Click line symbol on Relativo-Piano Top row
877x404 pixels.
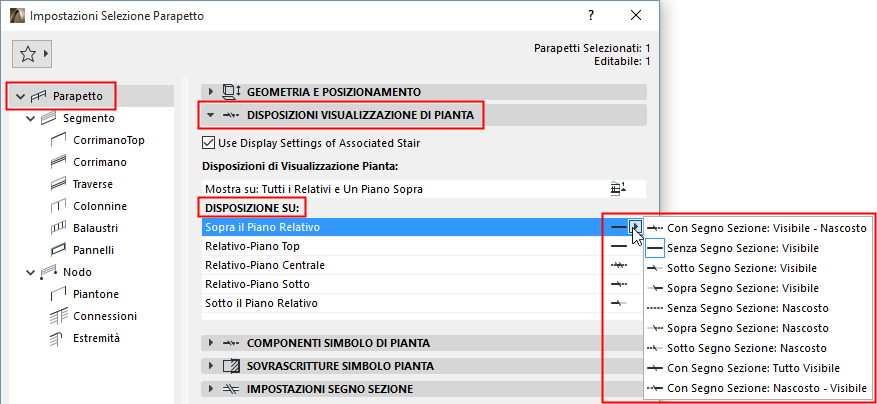[619, 246]
